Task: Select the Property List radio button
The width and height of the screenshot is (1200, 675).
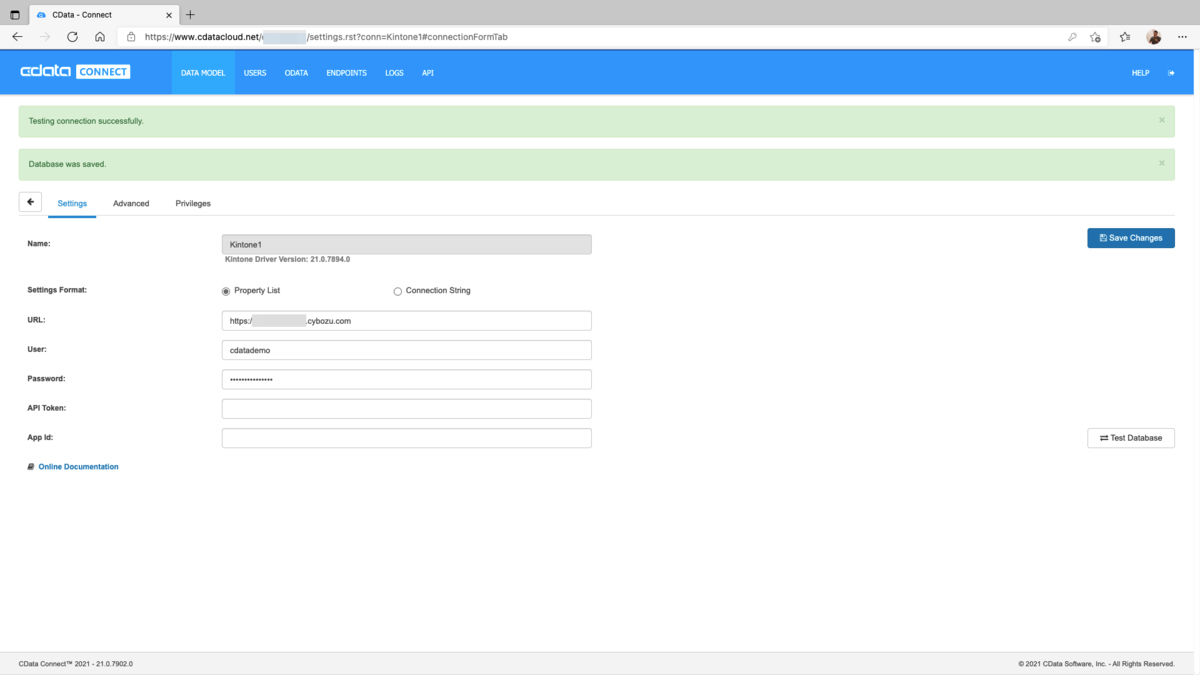Action: [226, 291]
